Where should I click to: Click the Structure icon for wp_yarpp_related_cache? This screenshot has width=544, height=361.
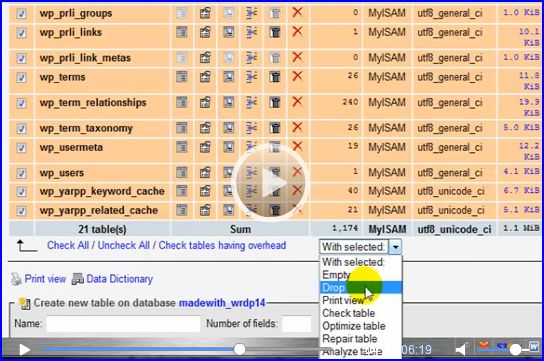(205, 210)
